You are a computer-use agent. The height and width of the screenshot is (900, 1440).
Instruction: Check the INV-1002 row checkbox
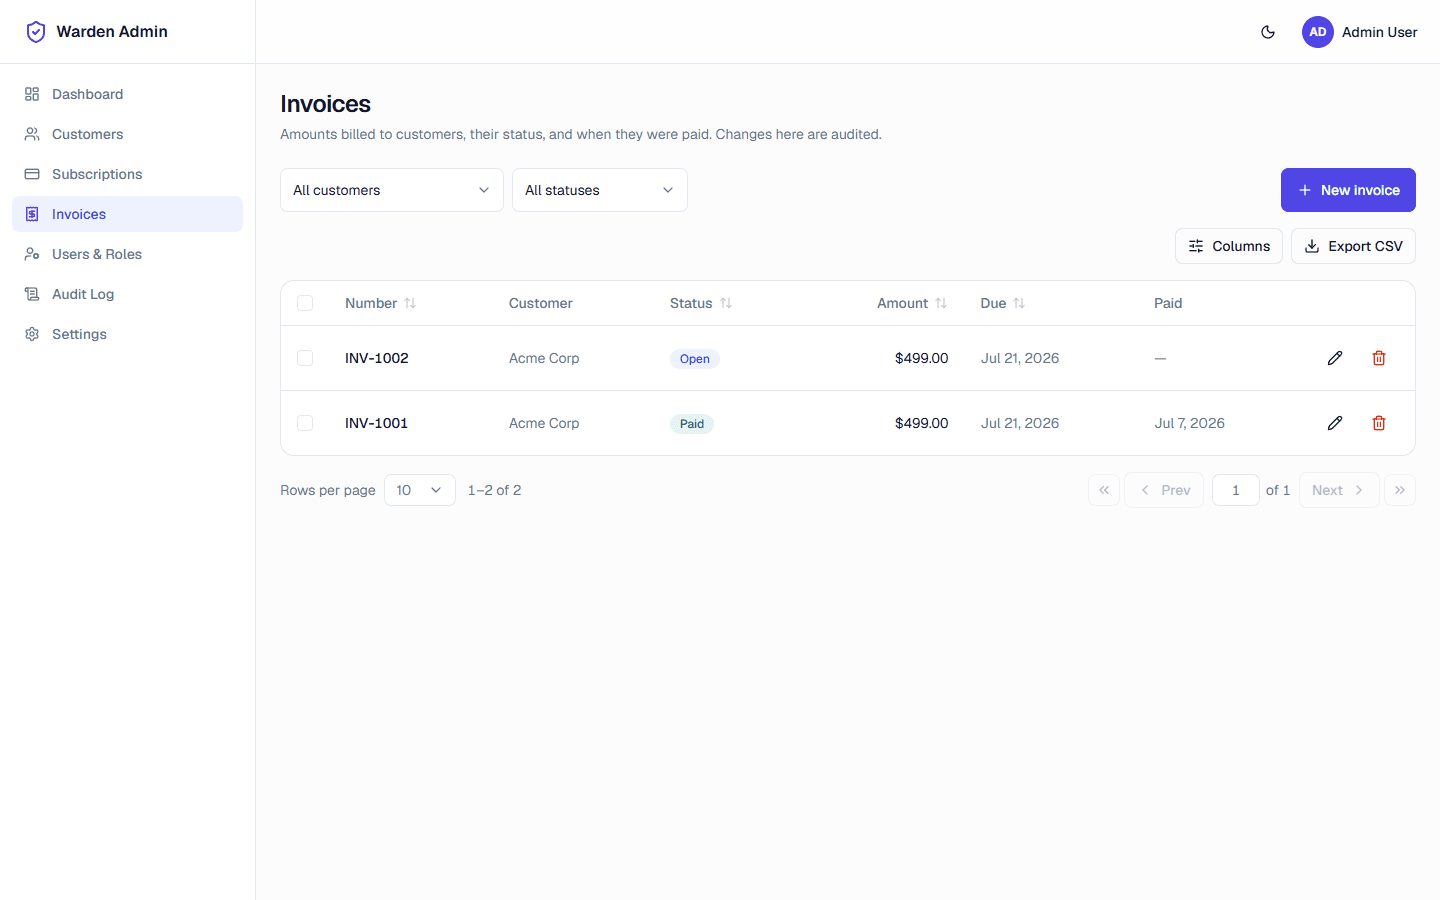coord(305,358)
